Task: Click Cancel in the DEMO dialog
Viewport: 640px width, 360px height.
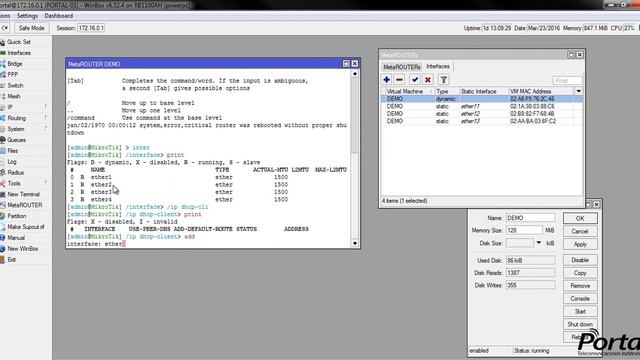Action: click(580, 231)
